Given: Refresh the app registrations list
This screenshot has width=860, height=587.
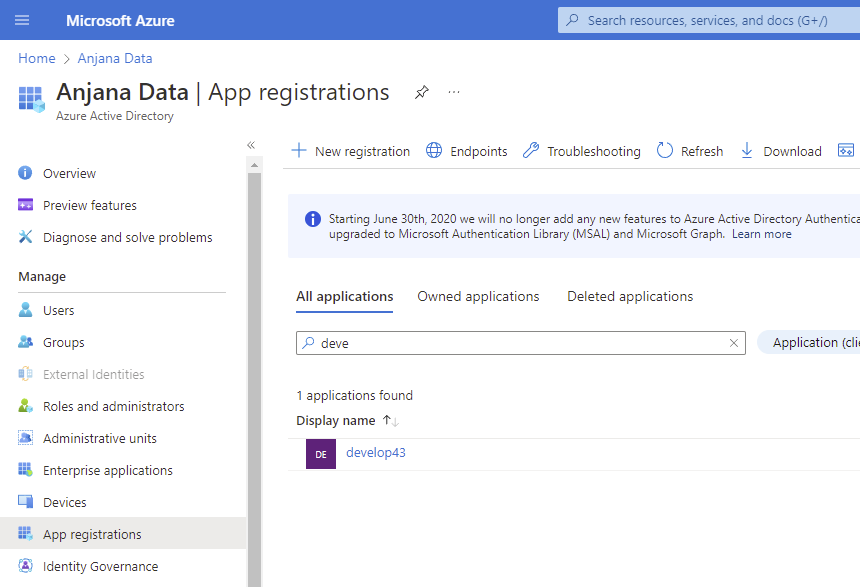Looking at the screenshot, I should (689, 151).
